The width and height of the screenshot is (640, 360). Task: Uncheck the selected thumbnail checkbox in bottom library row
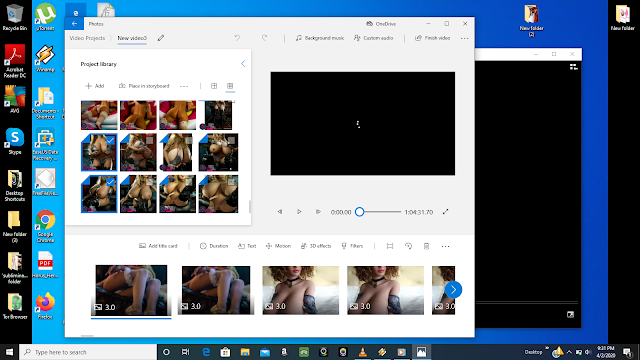[110, 182]
